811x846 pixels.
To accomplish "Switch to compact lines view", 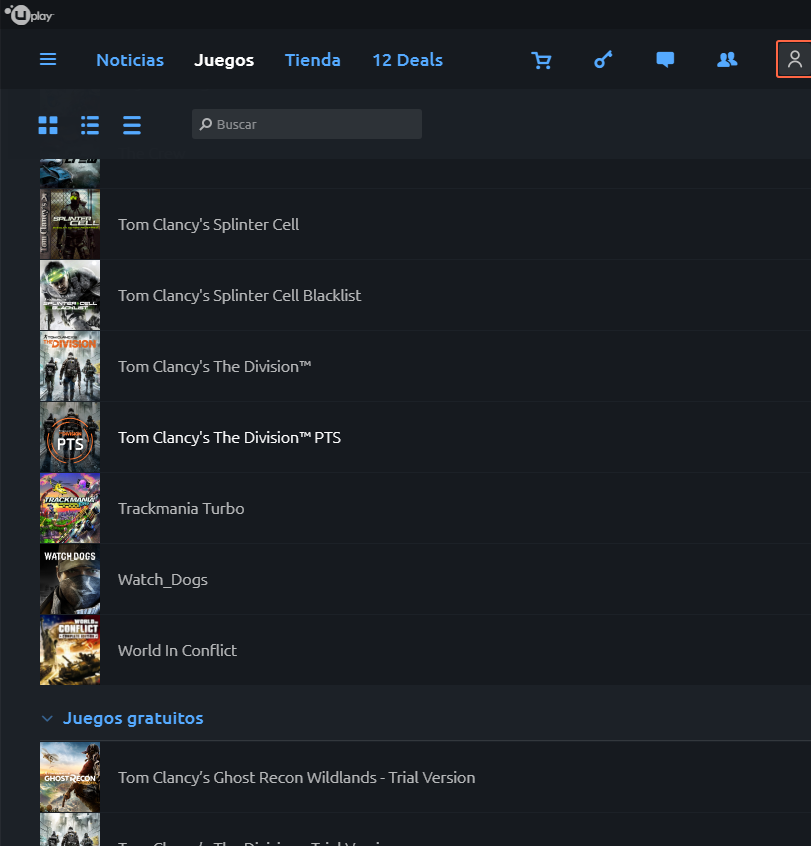I will point(132,125).
